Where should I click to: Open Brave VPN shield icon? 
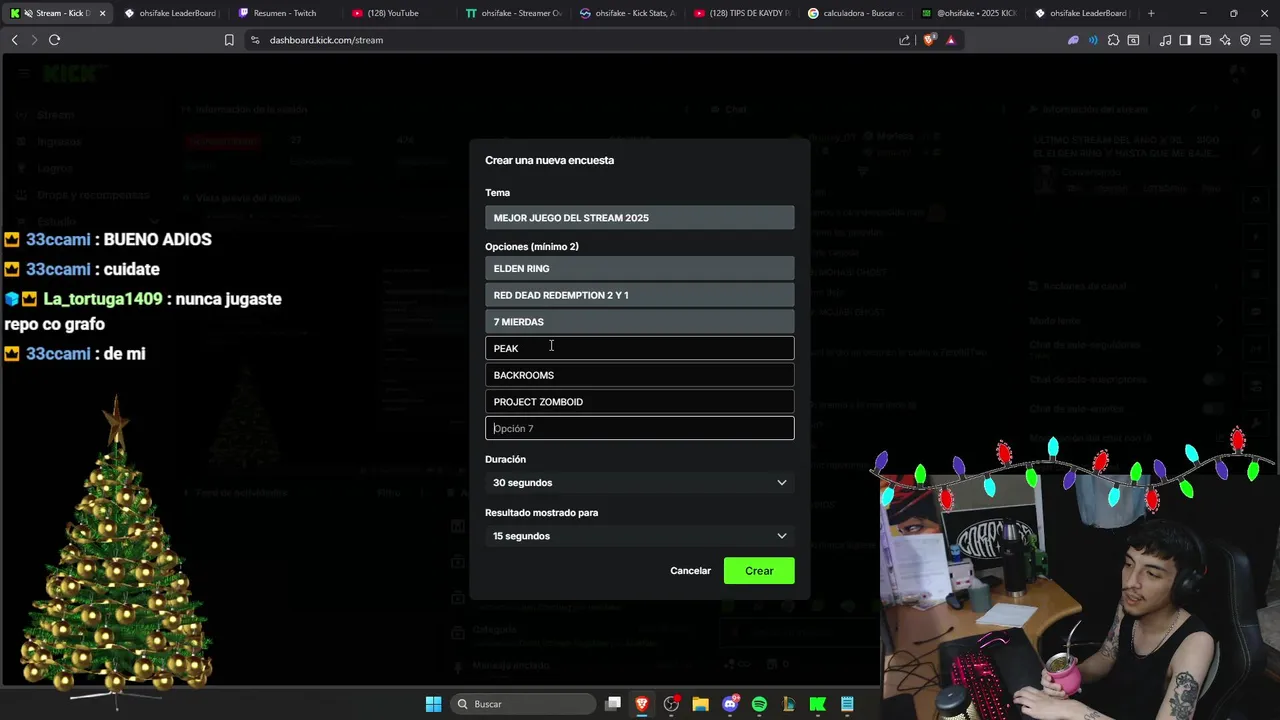1245,40
